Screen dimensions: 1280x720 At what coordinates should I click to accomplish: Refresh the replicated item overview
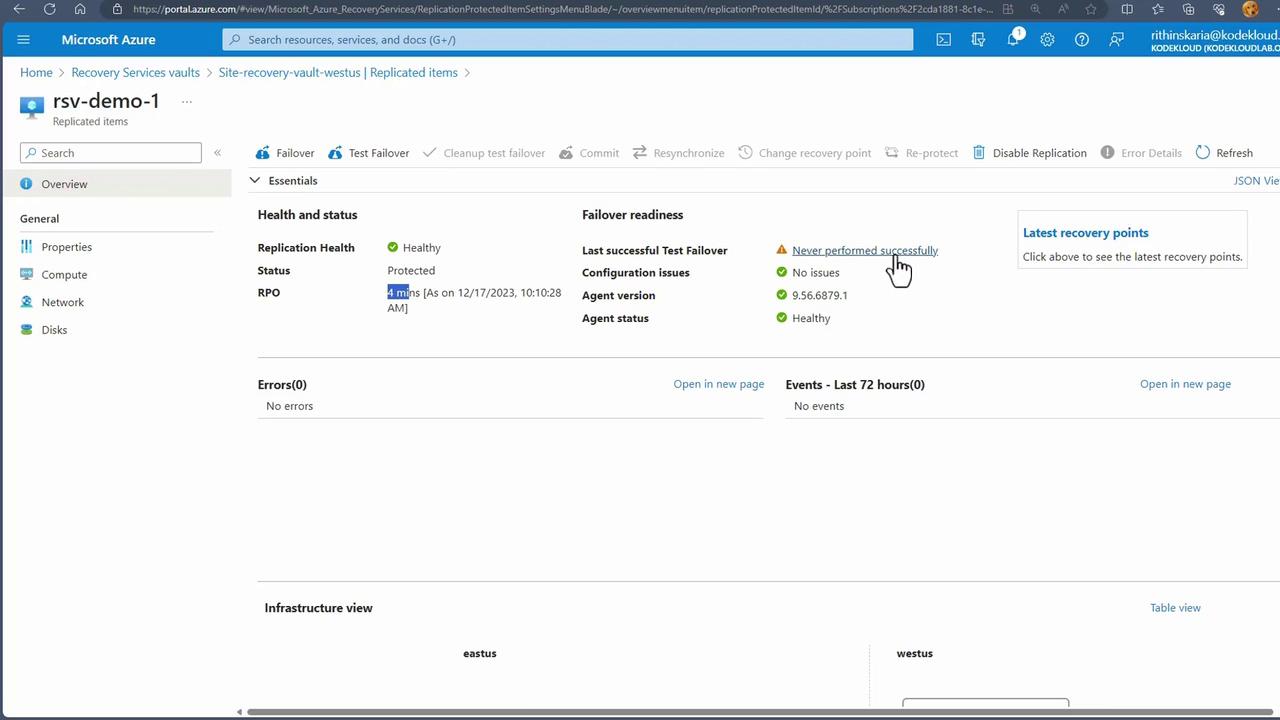point(1224,153)
